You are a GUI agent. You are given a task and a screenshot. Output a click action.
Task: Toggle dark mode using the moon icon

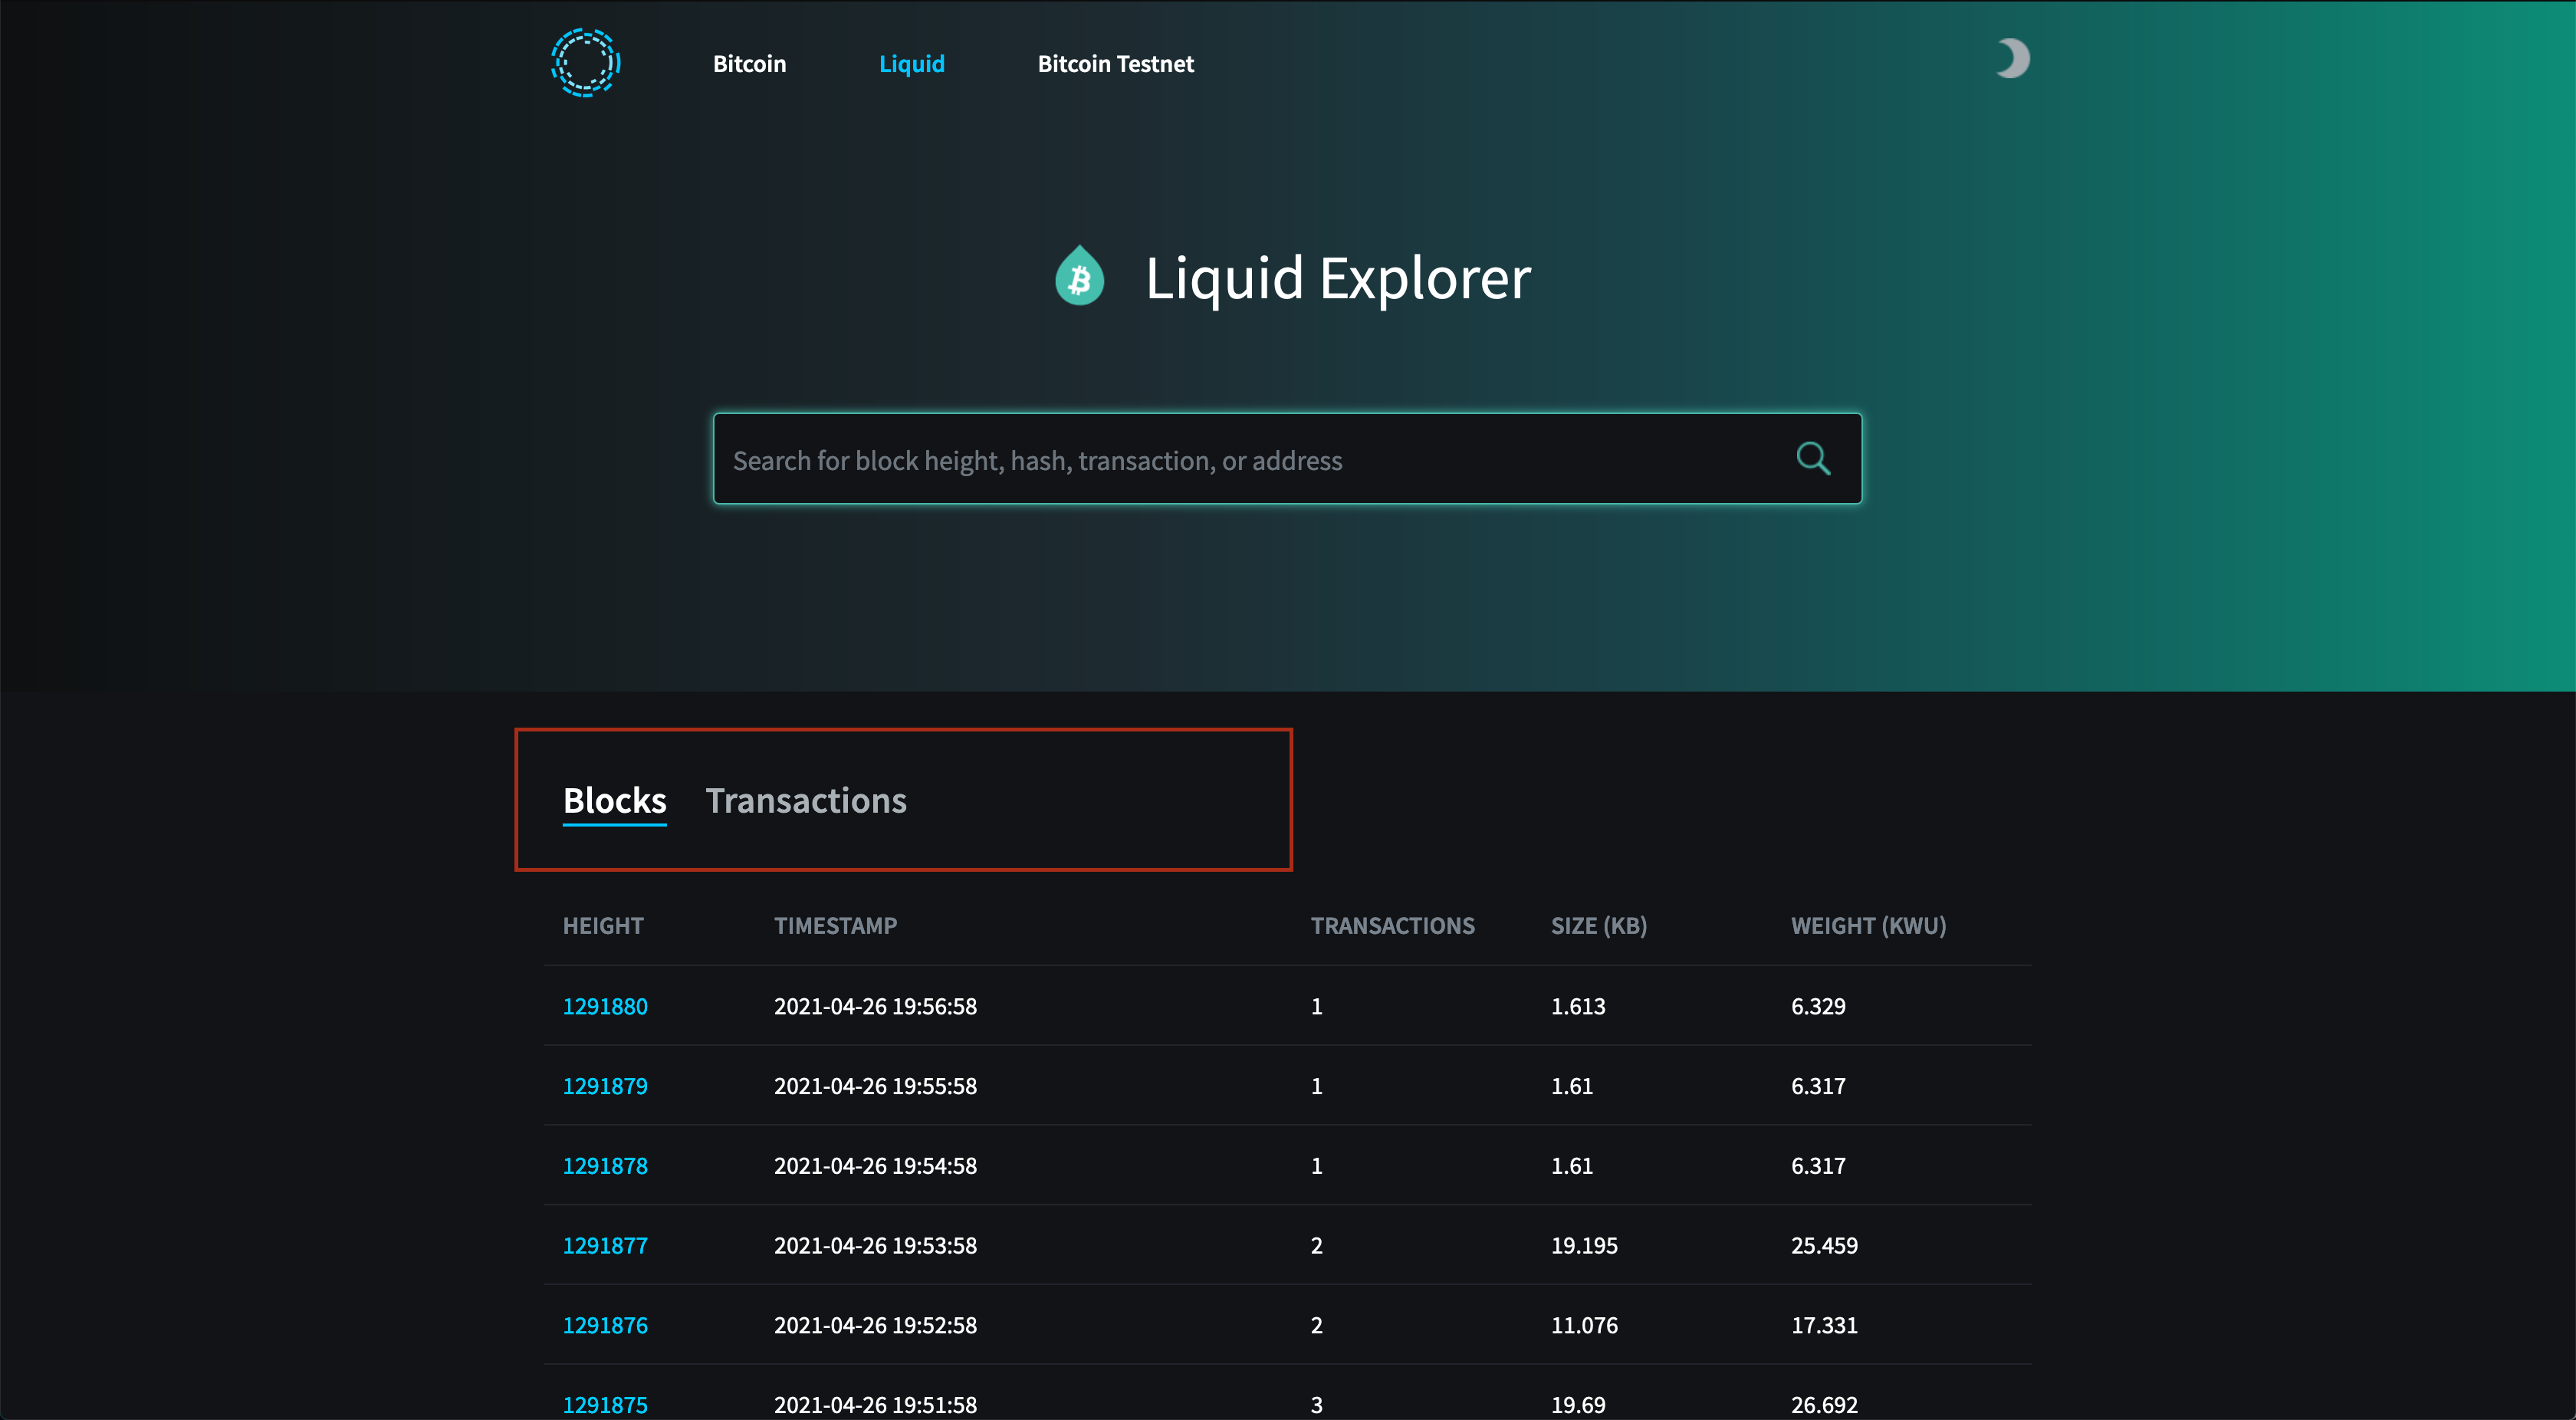[x=2010, y=58]
